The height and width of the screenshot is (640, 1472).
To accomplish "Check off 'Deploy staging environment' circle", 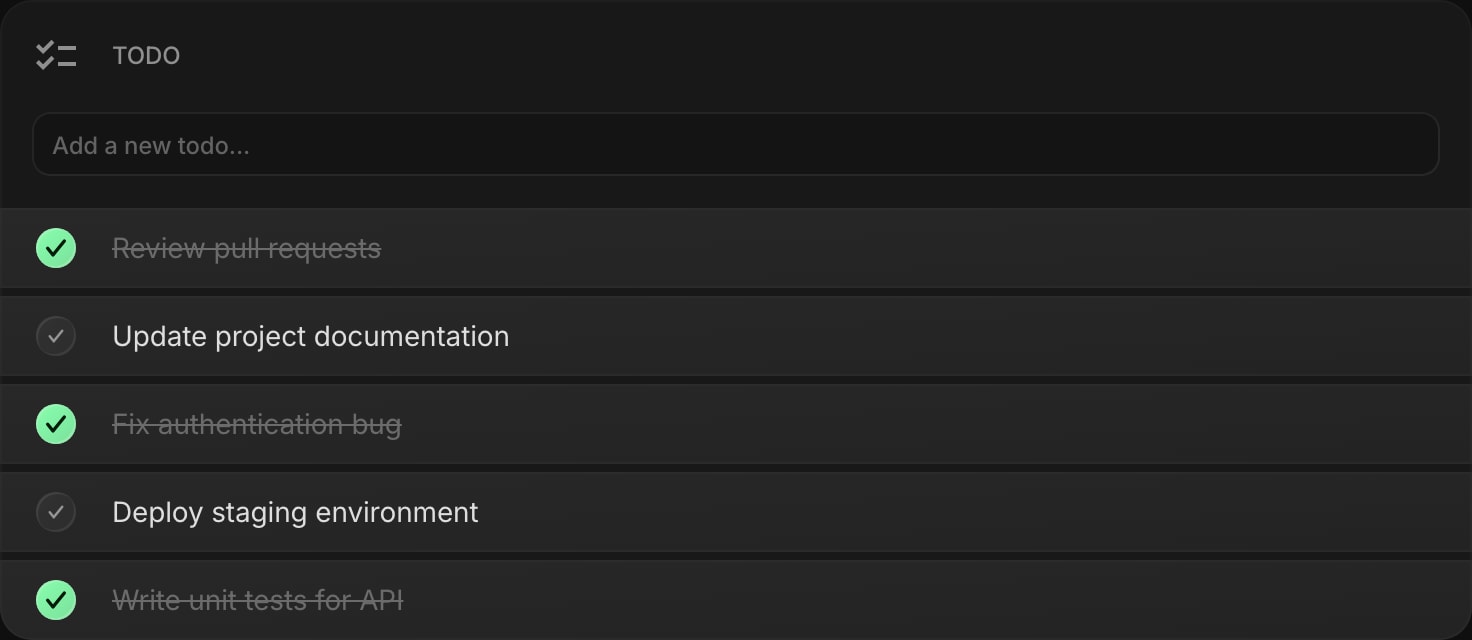I will tap(56, 512).
